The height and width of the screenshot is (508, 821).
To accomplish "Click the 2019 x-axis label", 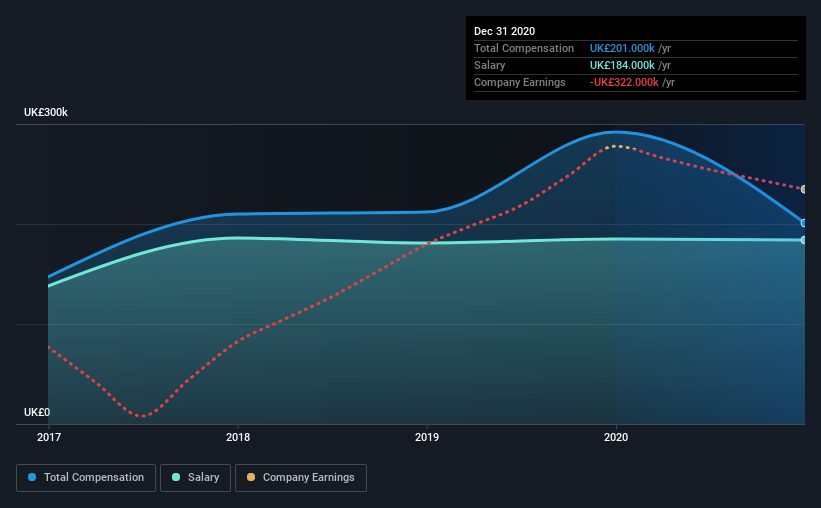I will tap(427, 437).
